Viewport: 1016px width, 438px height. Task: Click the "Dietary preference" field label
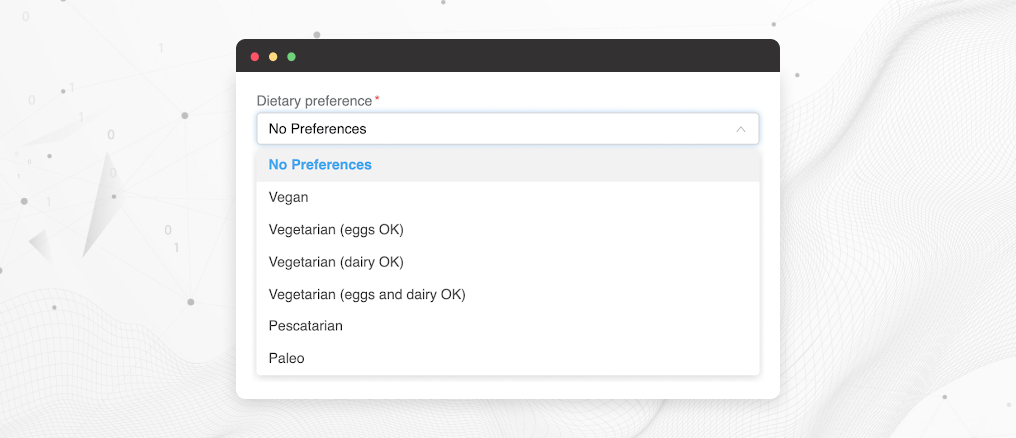click(314, 101)
